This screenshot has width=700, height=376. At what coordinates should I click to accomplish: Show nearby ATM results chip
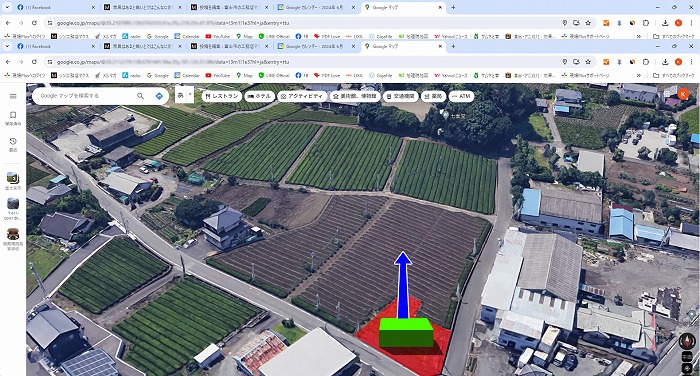coord(461,96)
